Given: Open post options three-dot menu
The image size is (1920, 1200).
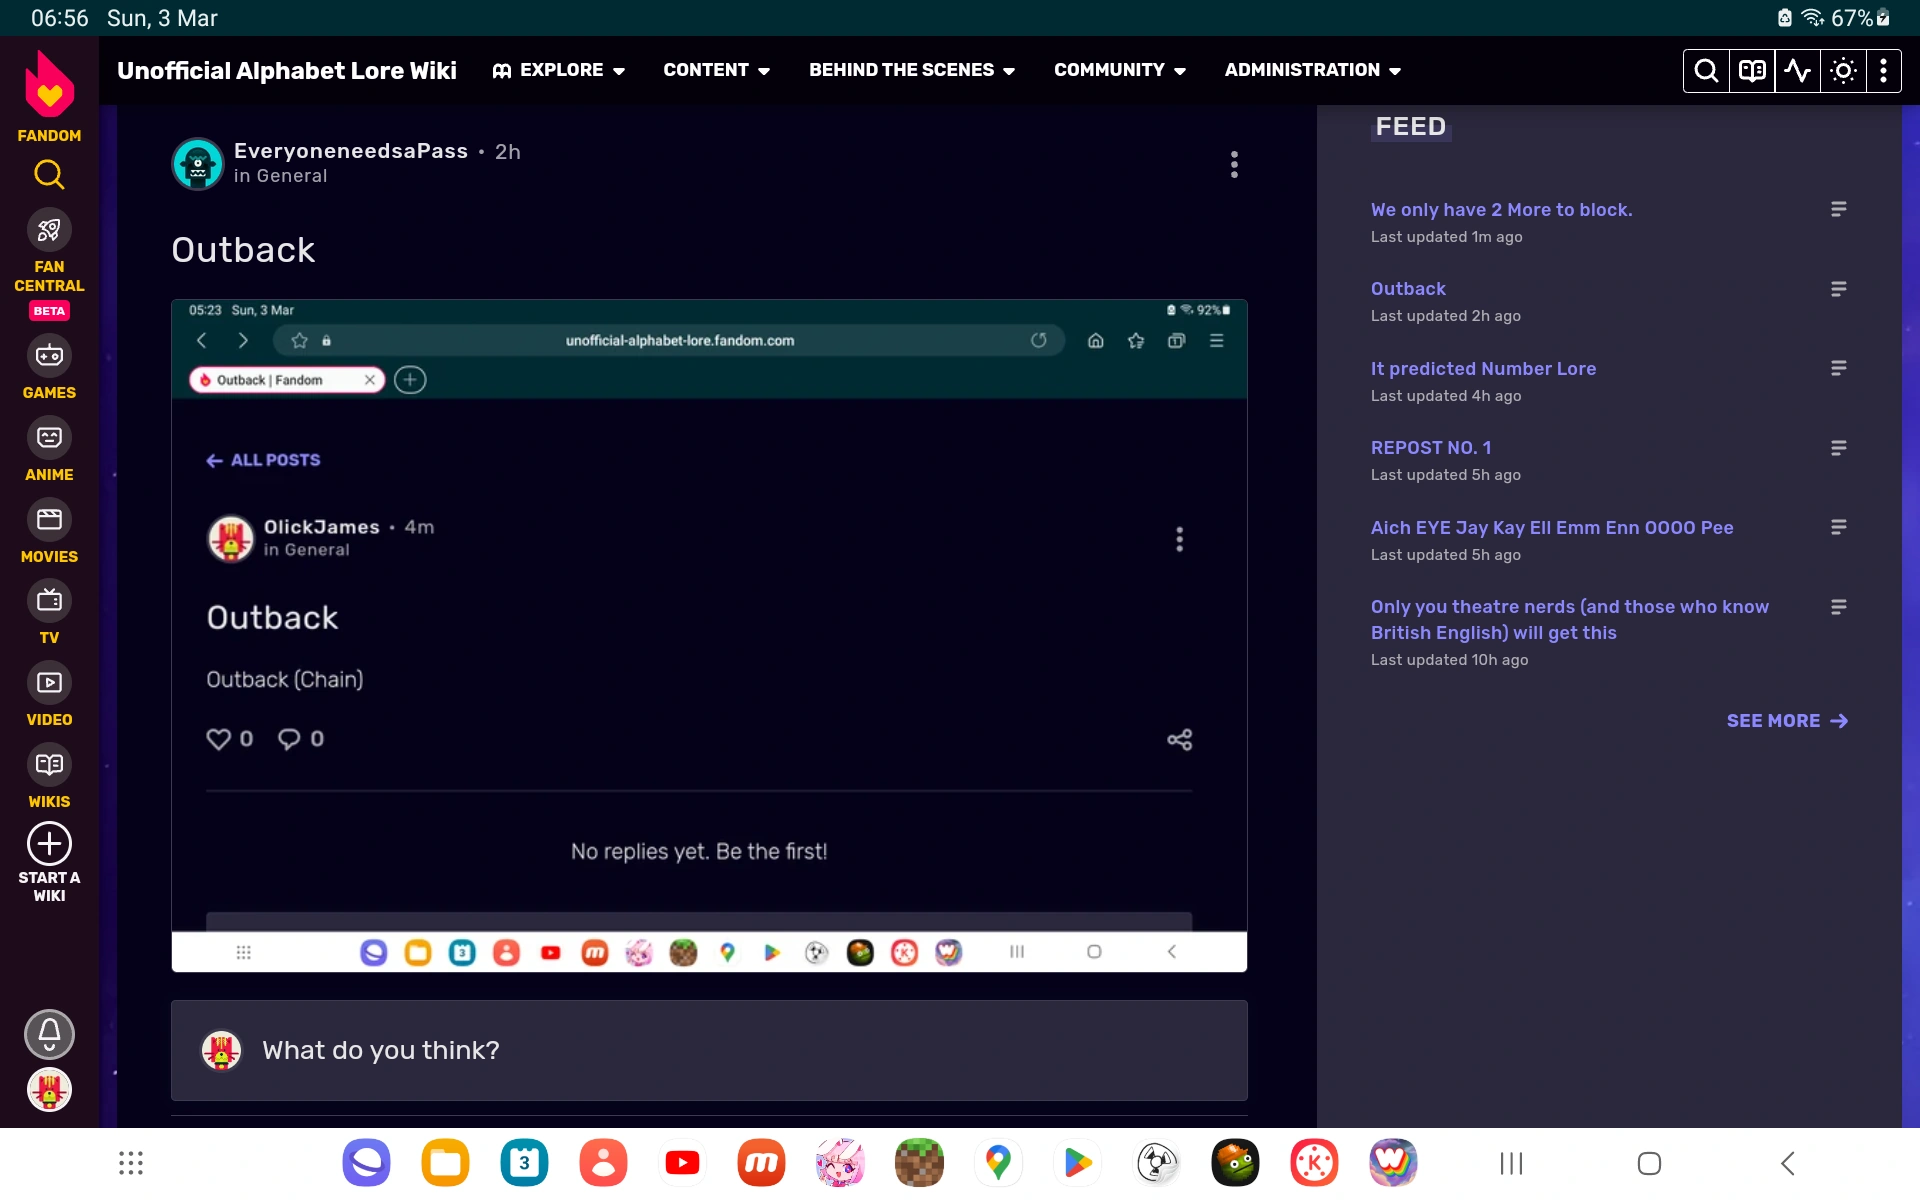Looking at the screenshot, I should [1234, 165].
